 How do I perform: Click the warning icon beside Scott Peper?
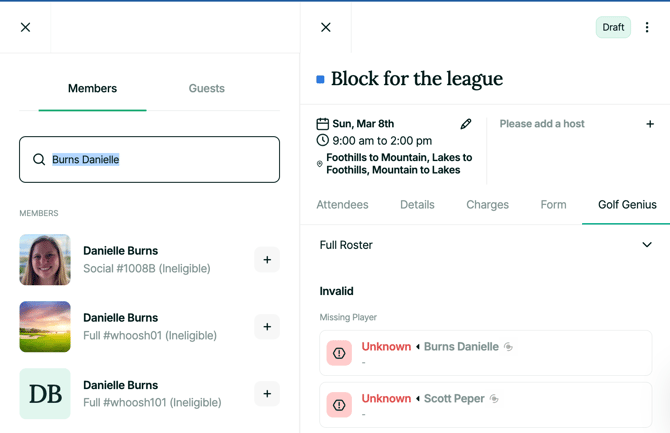point(339,405)
